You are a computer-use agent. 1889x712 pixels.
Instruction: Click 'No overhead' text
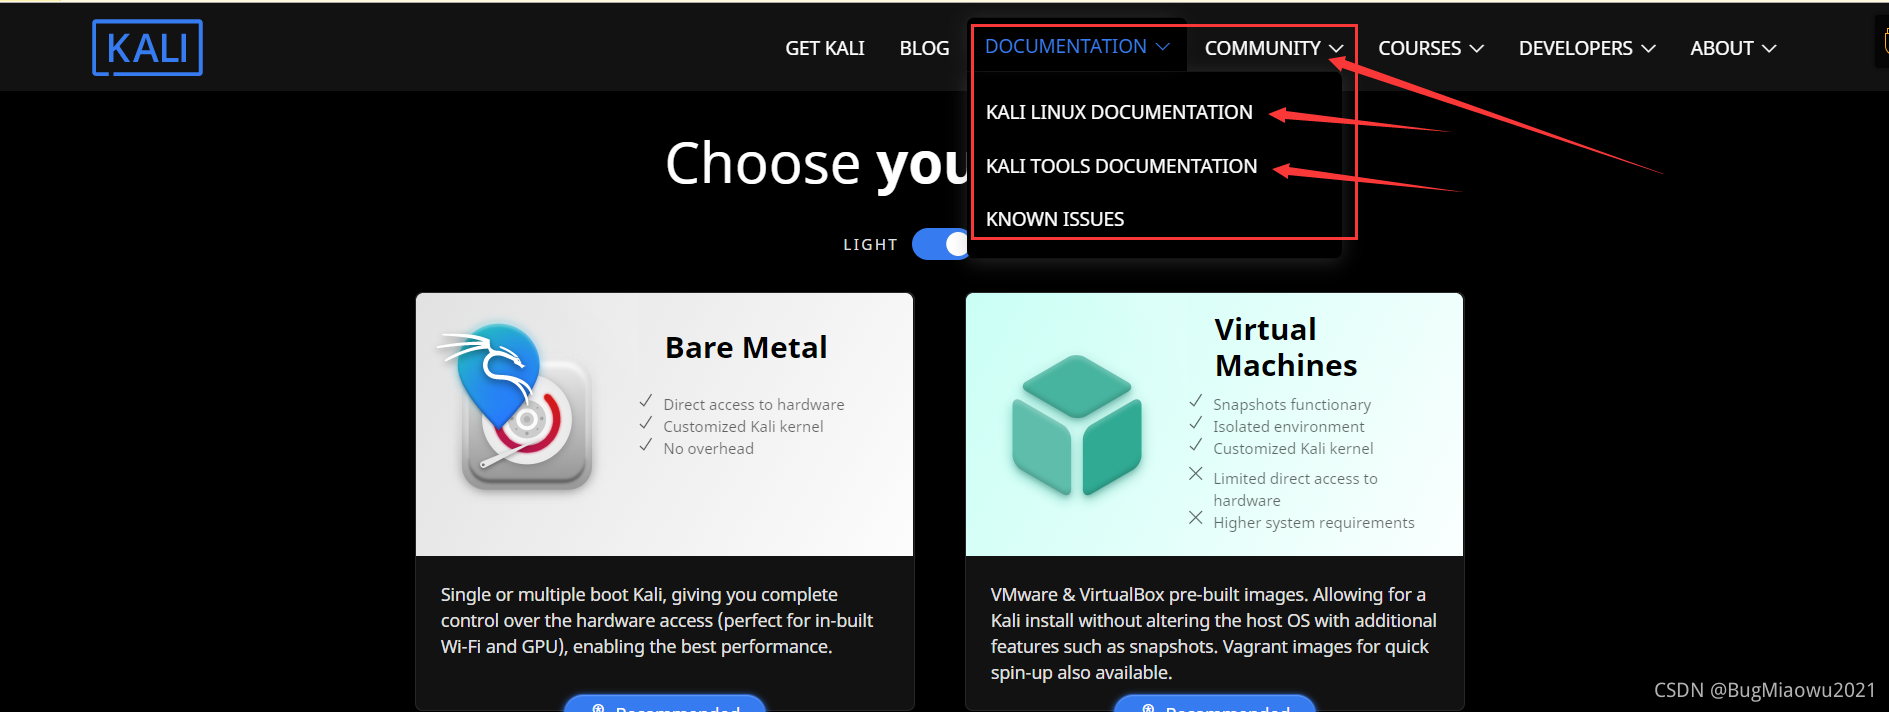[x=709, y=448]
